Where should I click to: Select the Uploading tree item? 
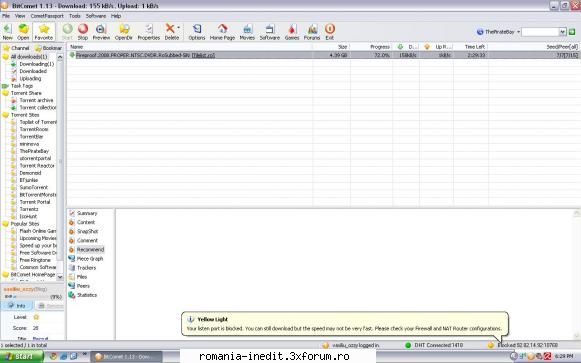(30, 79)
